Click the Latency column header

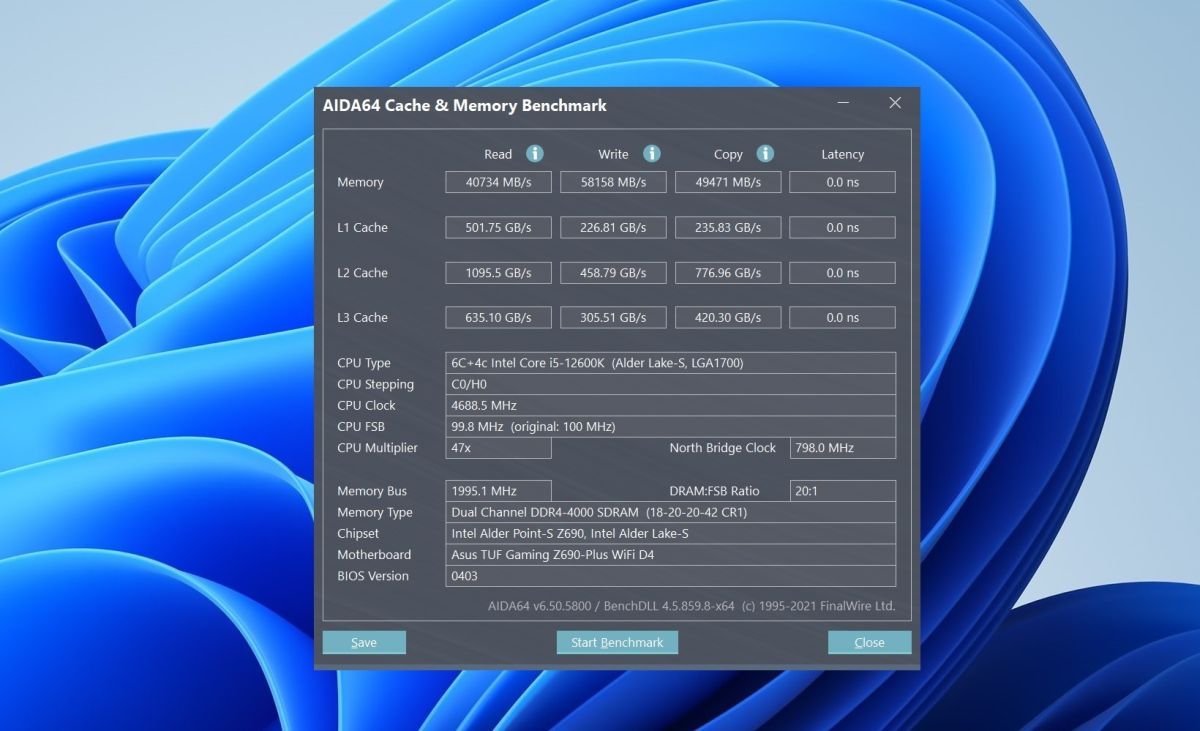tap(842, 154)
